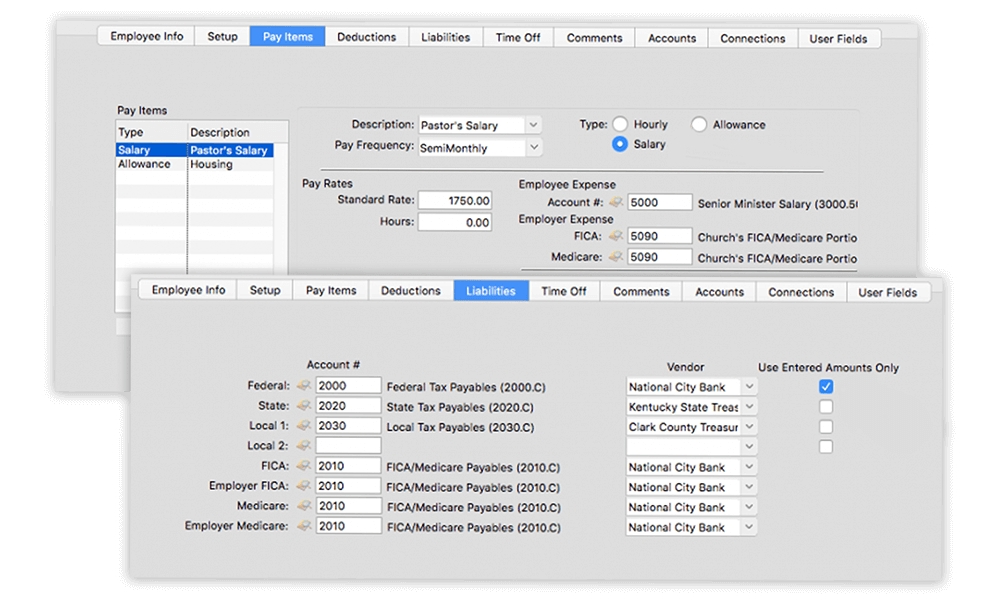1000x600 pixels.
Task: Click the lookup icon next to Employer FICA account
Action: (304, 485)
